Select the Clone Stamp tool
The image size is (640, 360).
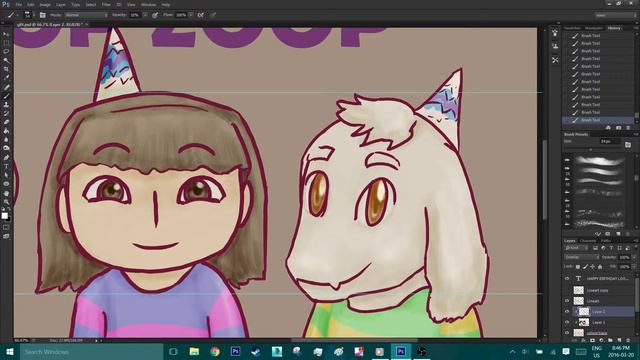pyautogui.click(x=6, y=105)
